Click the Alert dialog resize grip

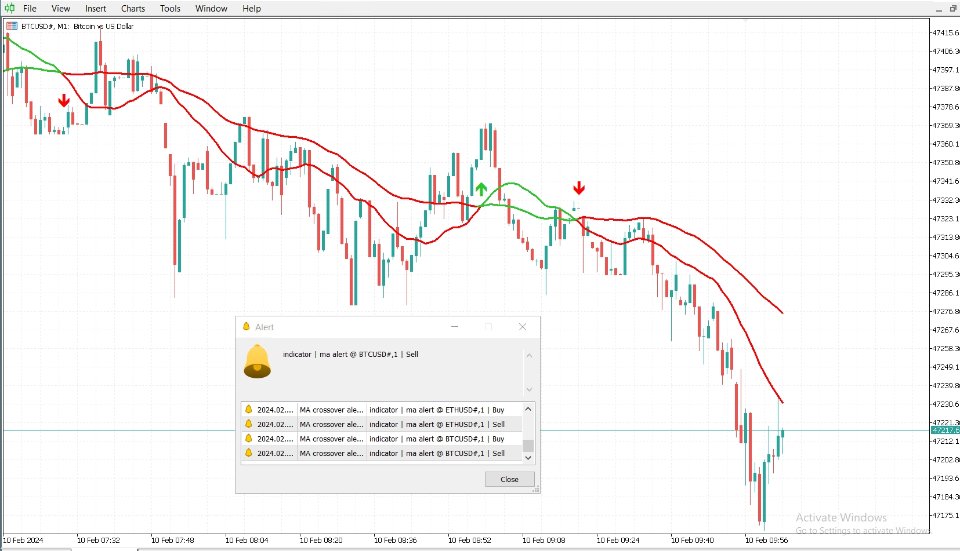click(x=536, y=489)
